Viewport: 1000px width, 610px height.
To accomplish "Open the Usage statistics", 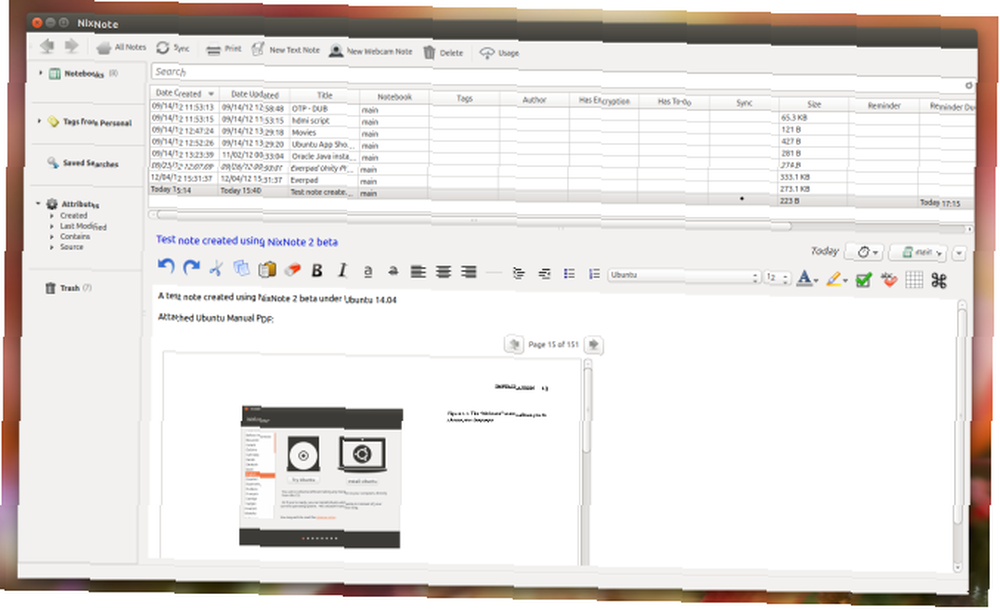I will pos(499,53).
